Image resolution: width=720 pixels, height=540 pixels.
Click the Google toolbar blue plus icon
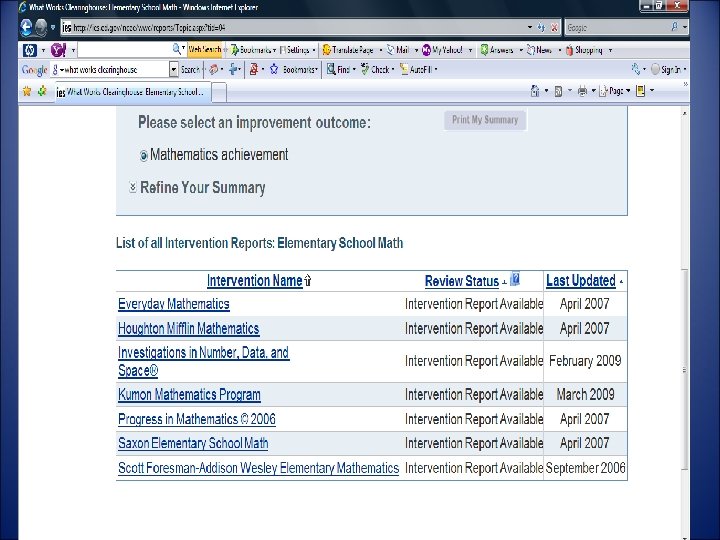click(234, 69)
